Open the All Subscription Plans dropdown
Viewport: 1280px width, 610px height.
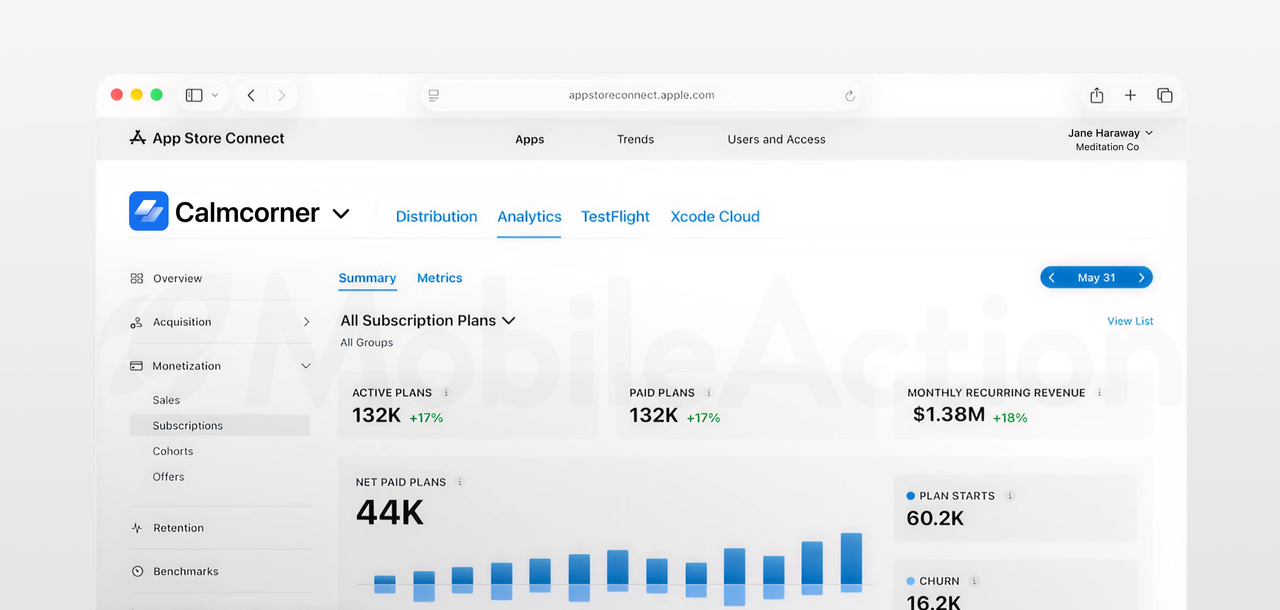coord(428,320)
